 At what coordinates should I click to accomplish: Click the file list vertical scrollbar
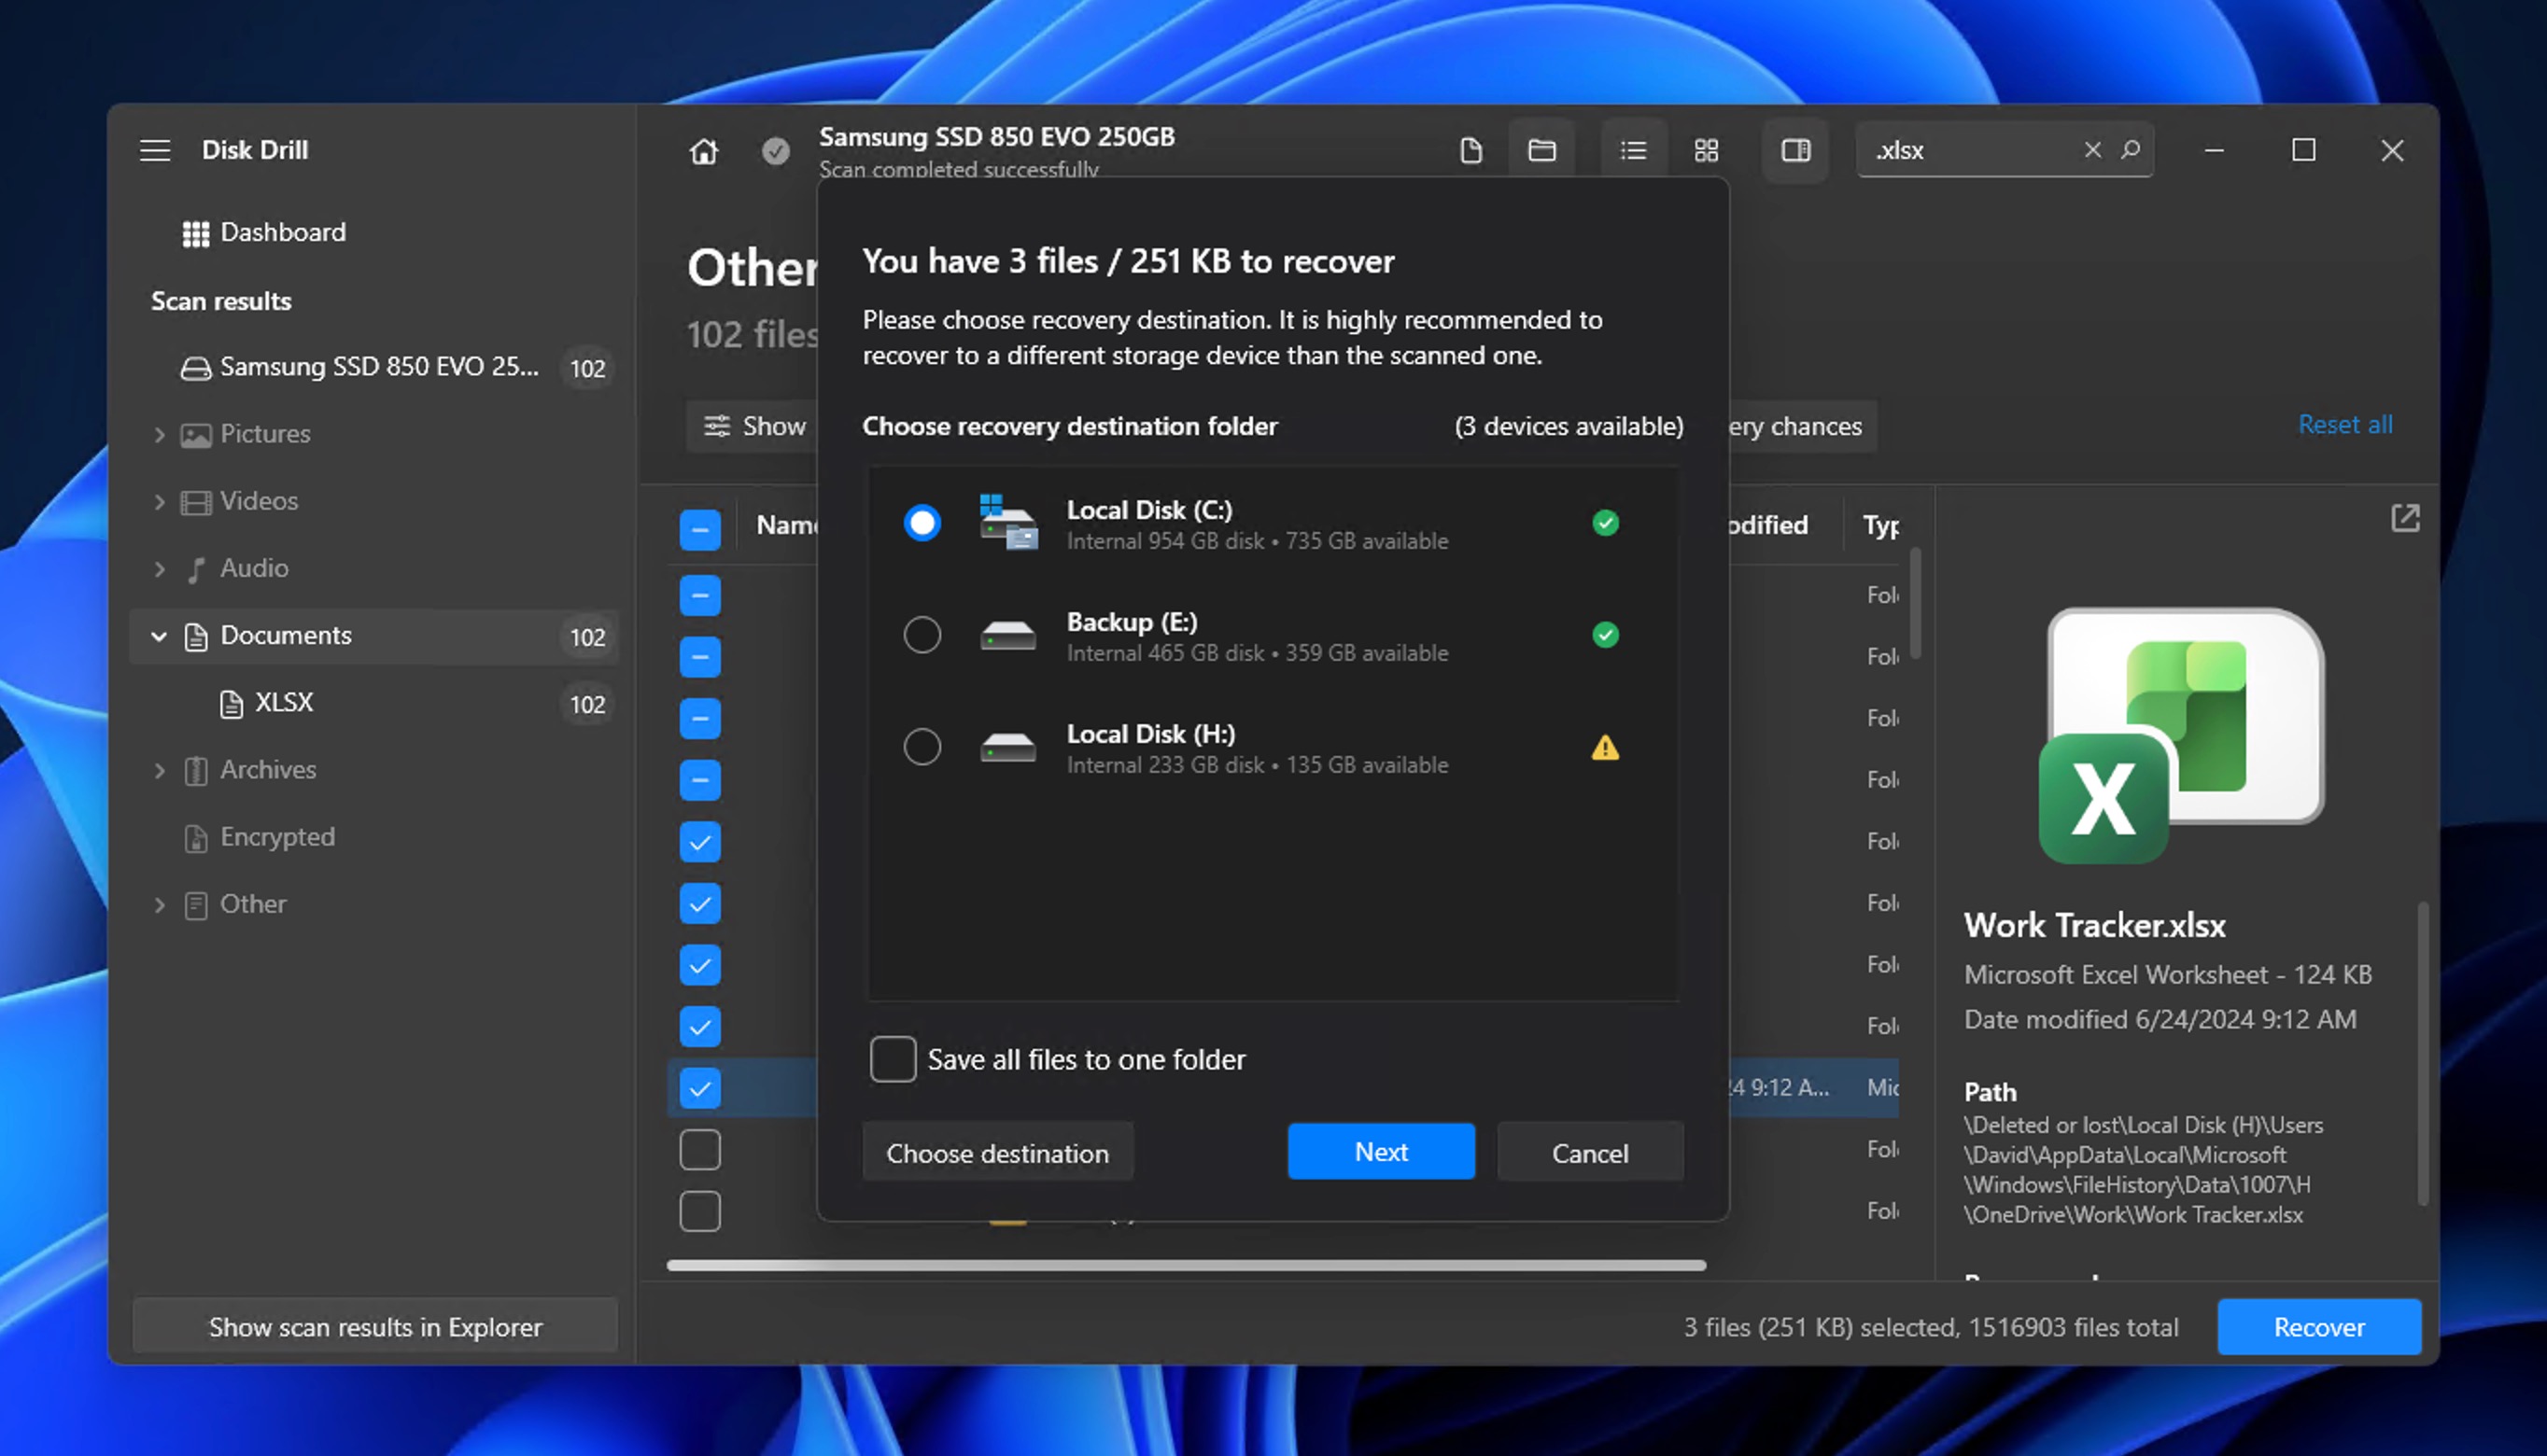tap(1915, 604)
